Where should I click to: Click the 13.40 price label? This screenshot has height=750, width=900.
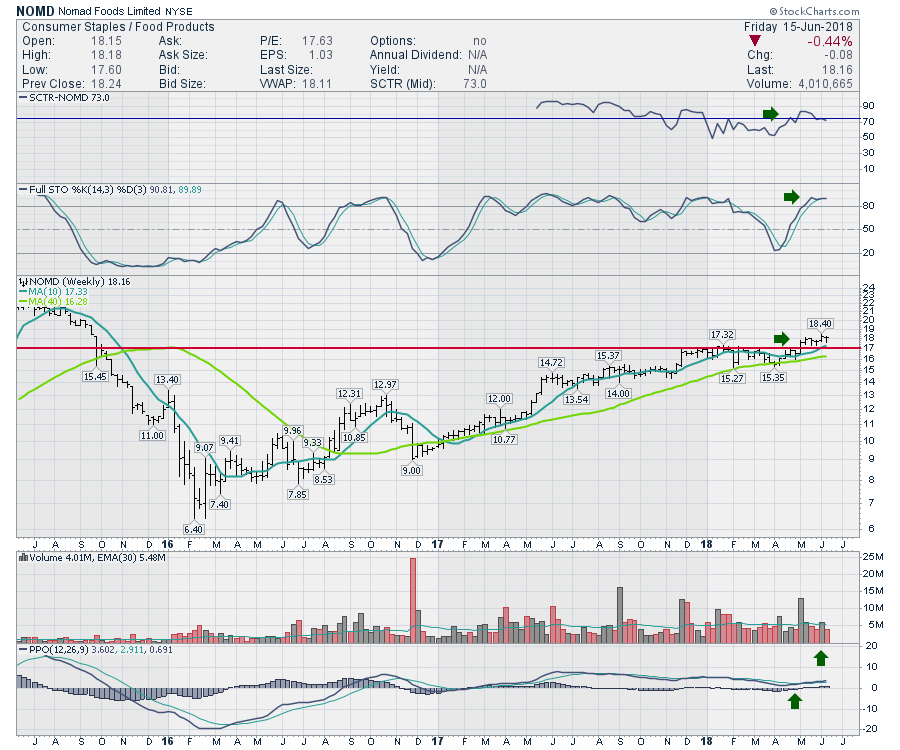167,379
